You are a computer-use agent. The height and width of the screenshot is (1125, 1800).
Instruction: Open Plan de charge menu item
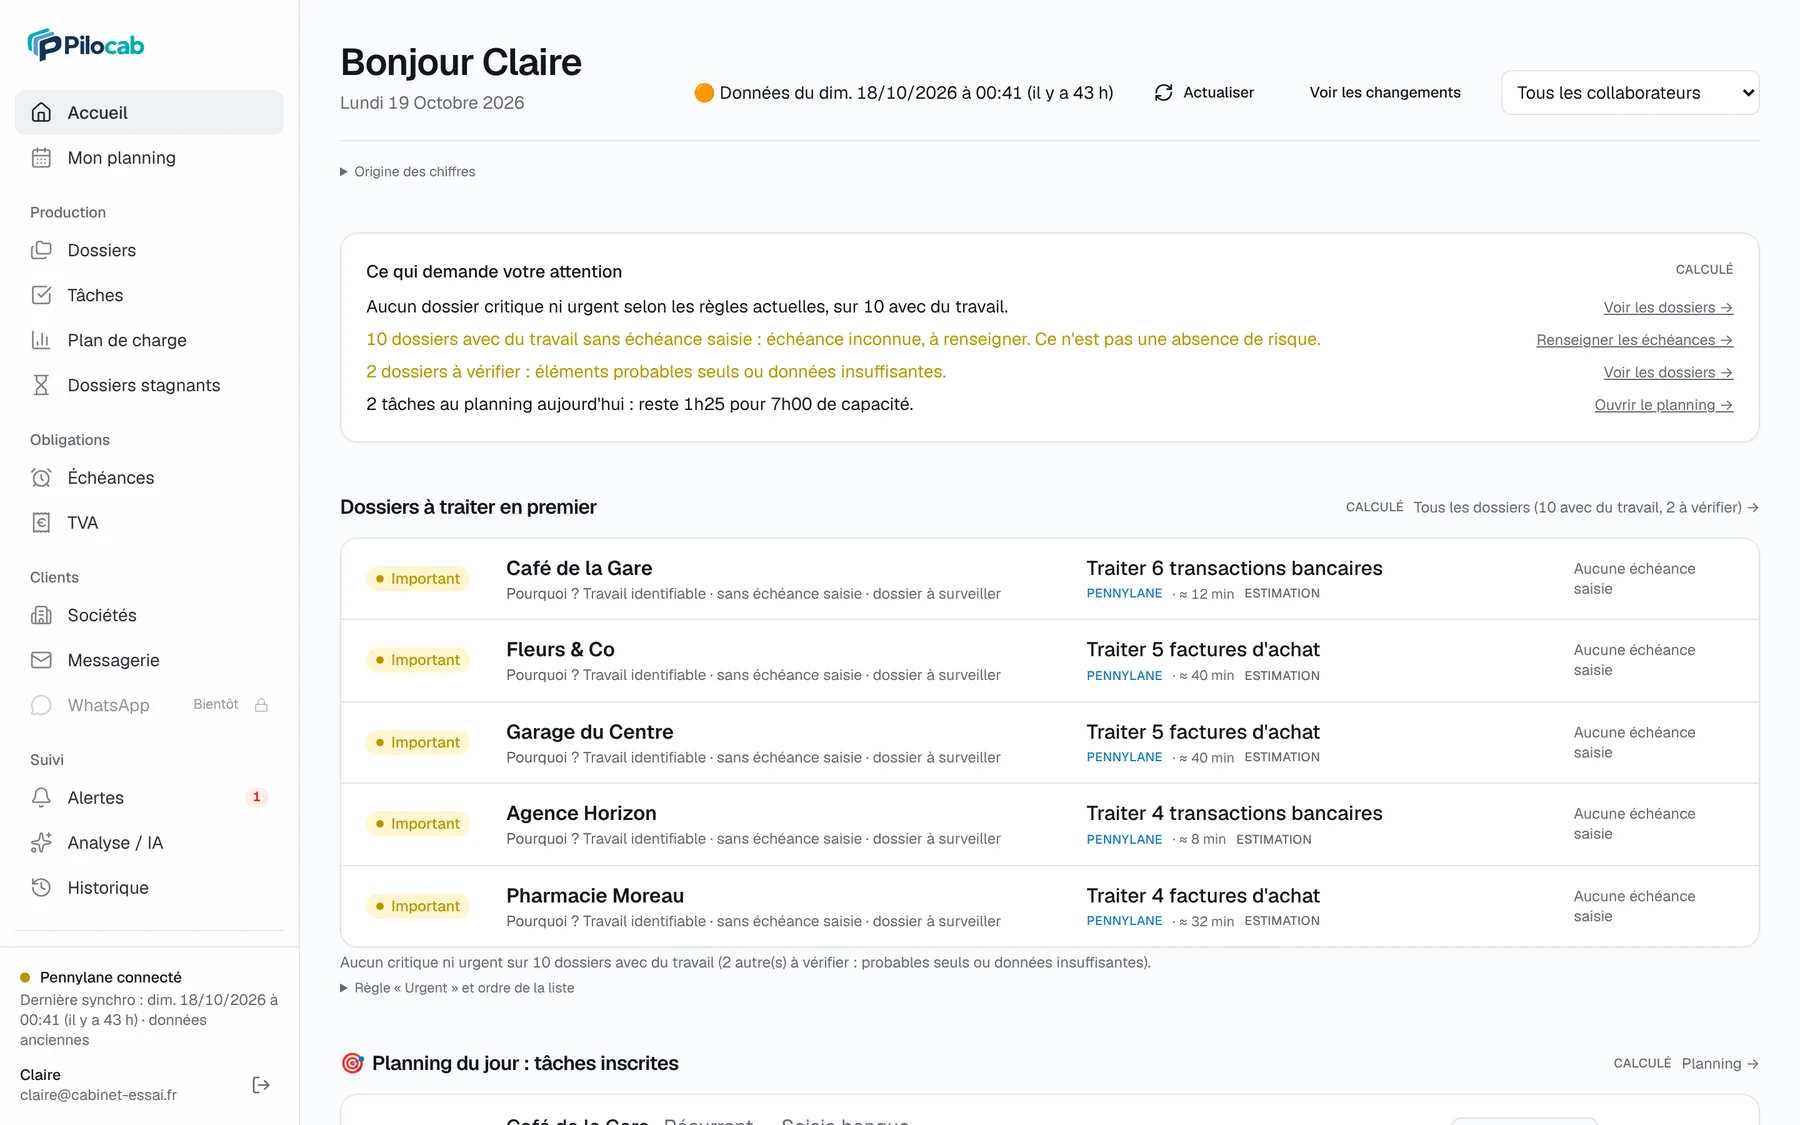pos(149,340)
